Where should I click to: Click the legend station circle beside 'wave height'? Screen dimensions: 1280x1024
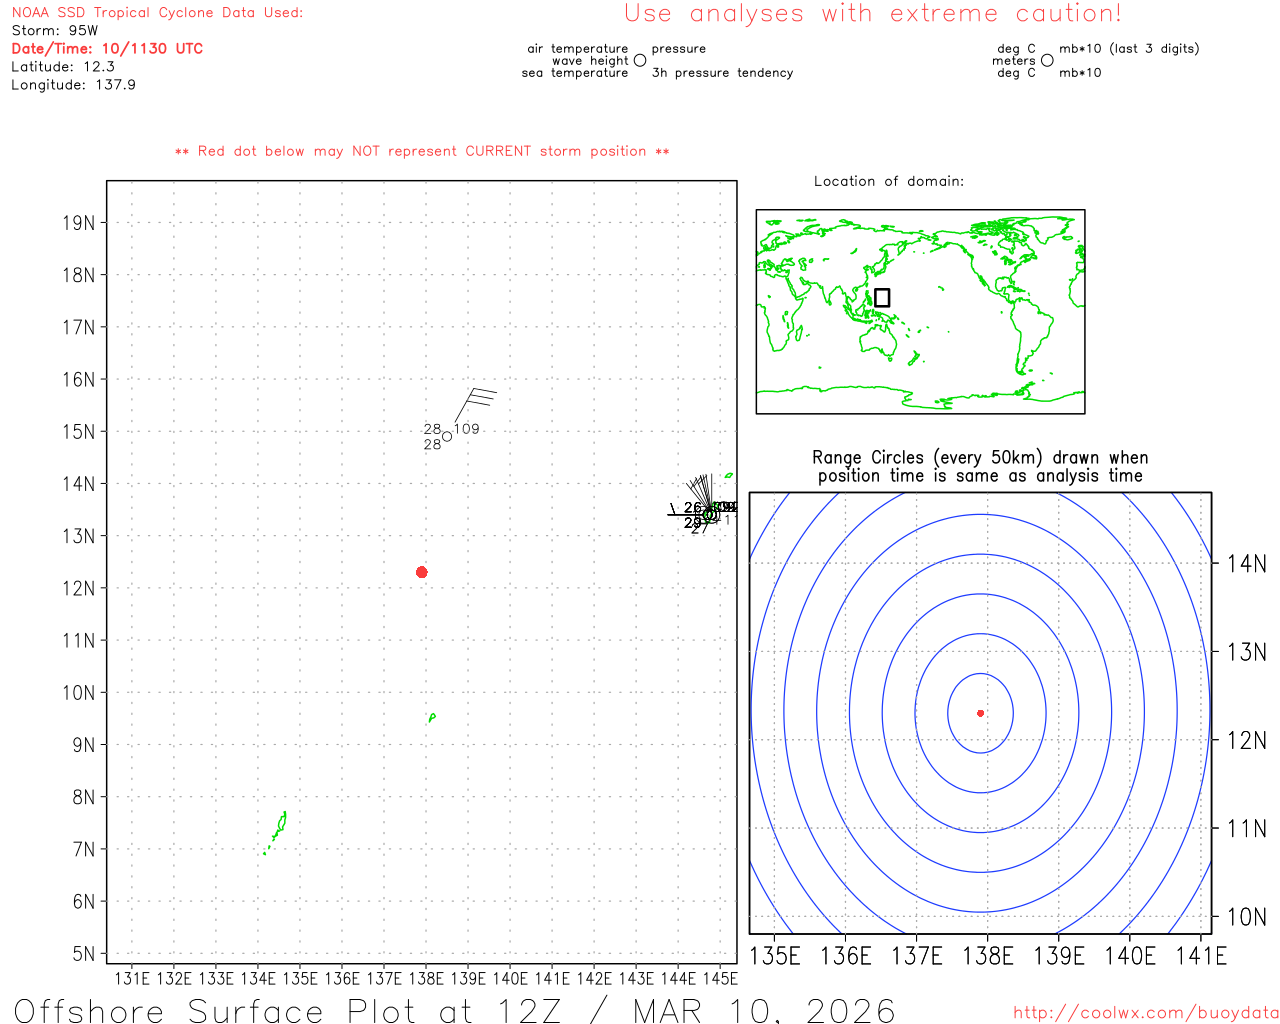tap(640, 60)
